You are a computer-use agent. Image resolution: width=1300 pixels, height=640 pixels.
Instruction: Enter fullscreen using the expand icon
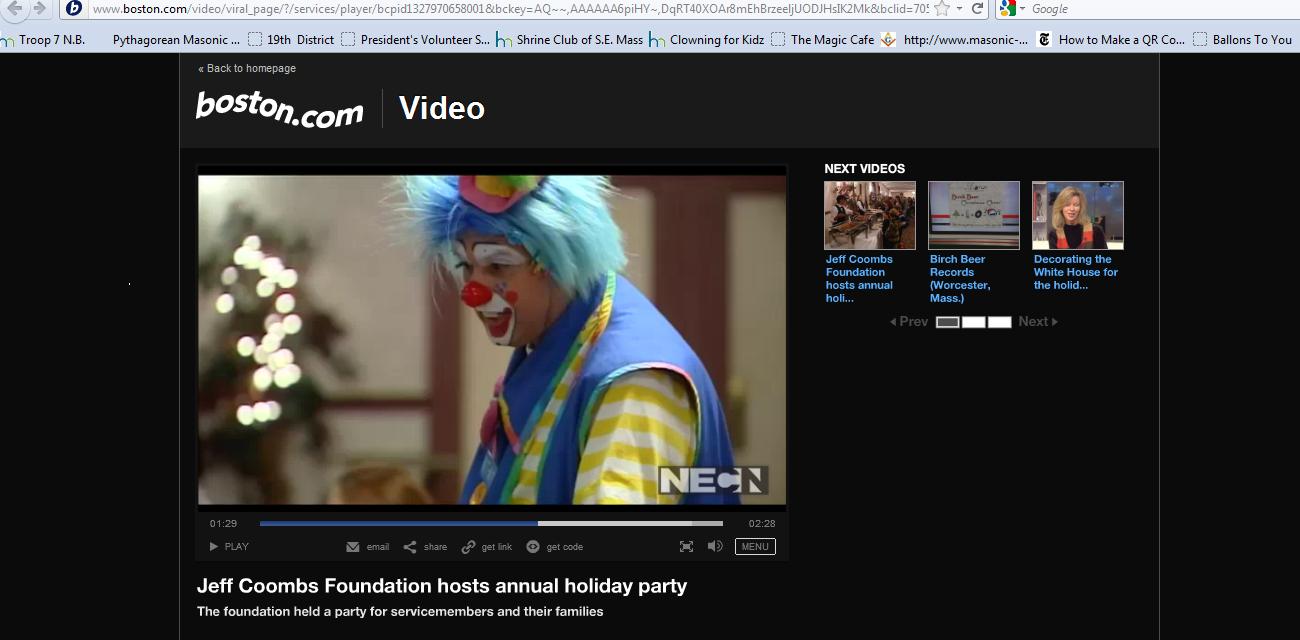[x=686, y=546]
